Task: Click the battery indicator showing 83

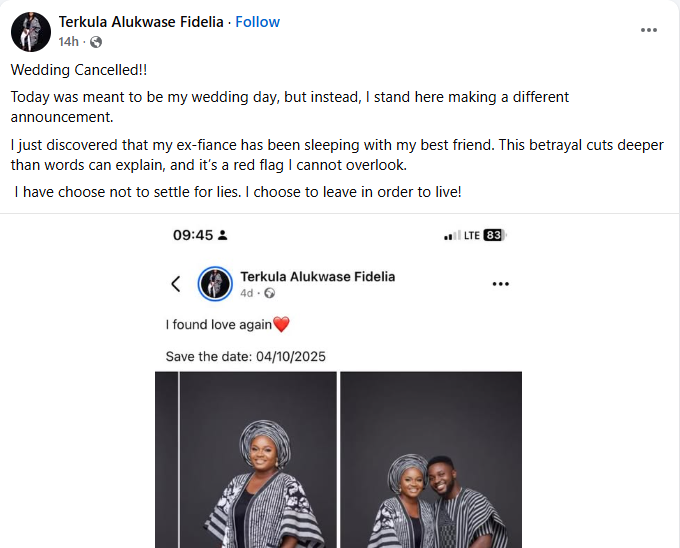Action: (493, 235)
